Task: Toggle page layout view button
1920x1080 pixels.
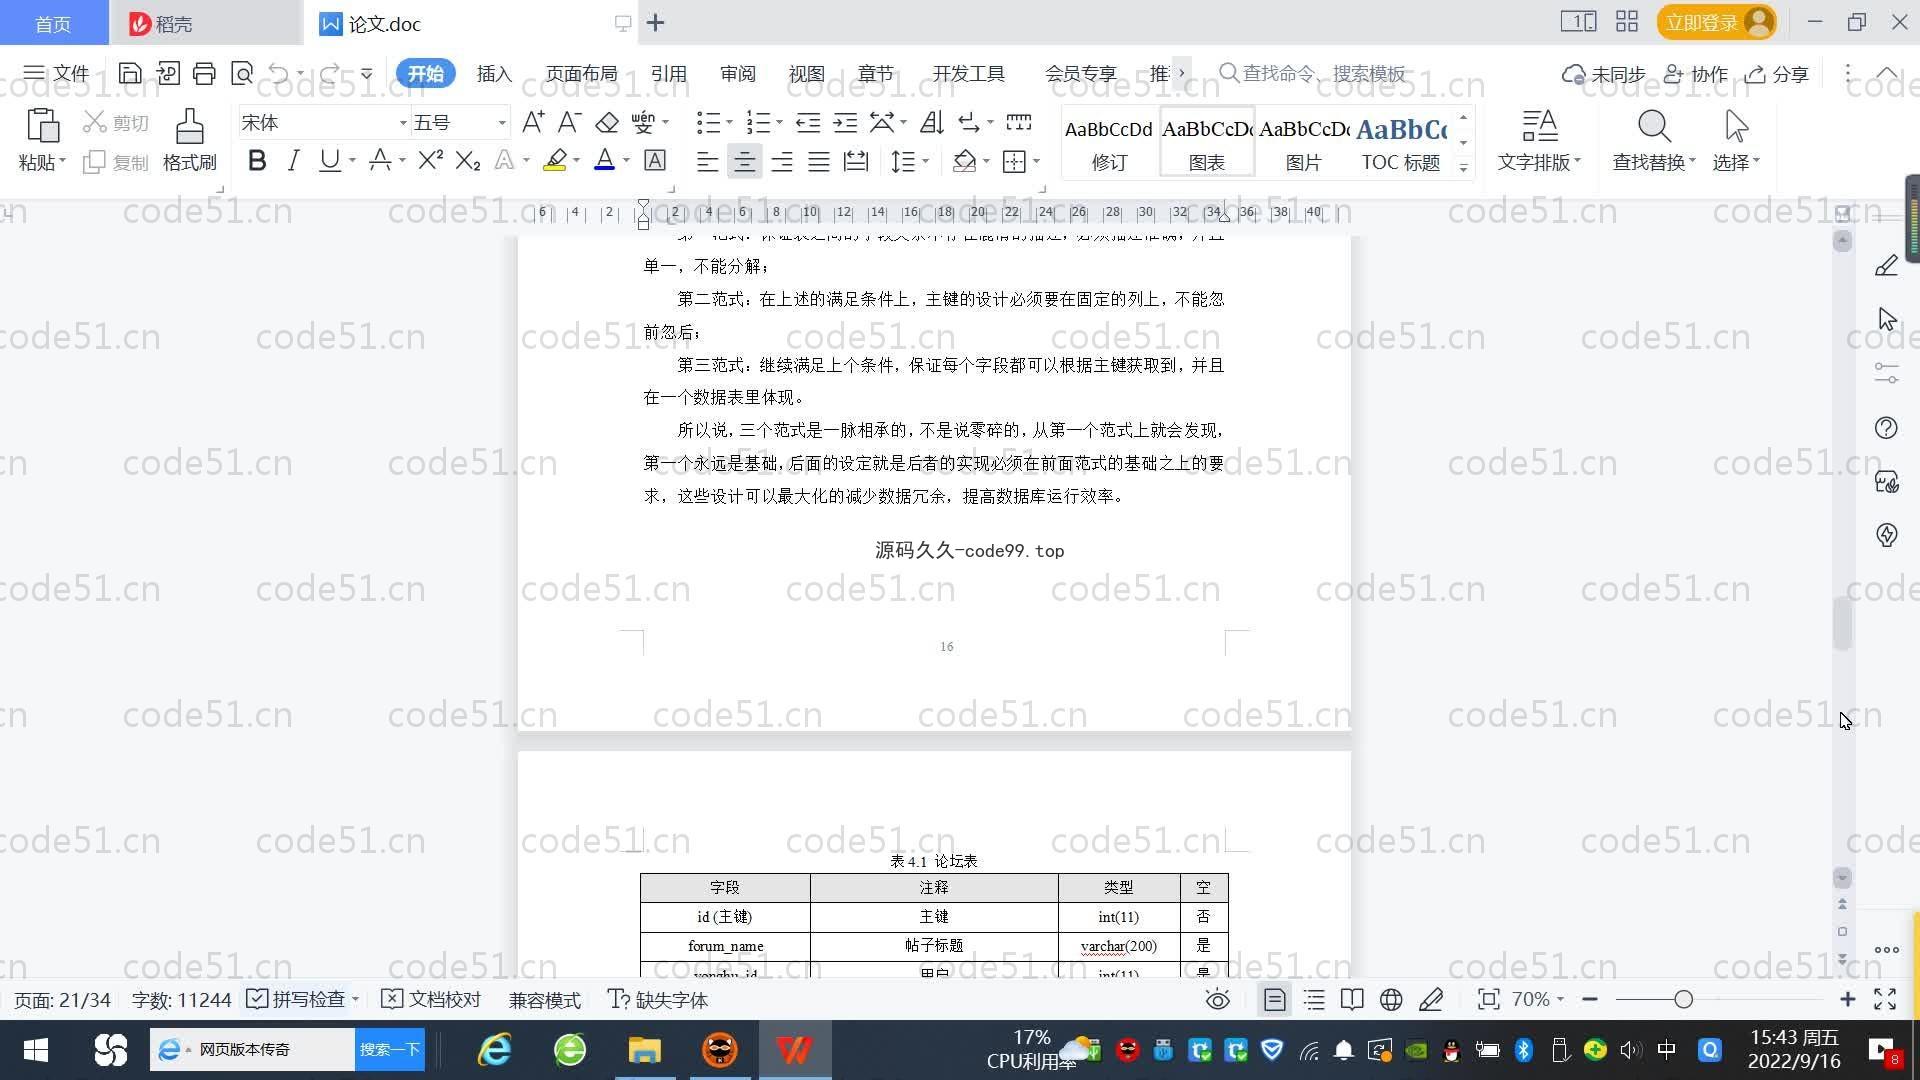Action: tap(1275, 999)
